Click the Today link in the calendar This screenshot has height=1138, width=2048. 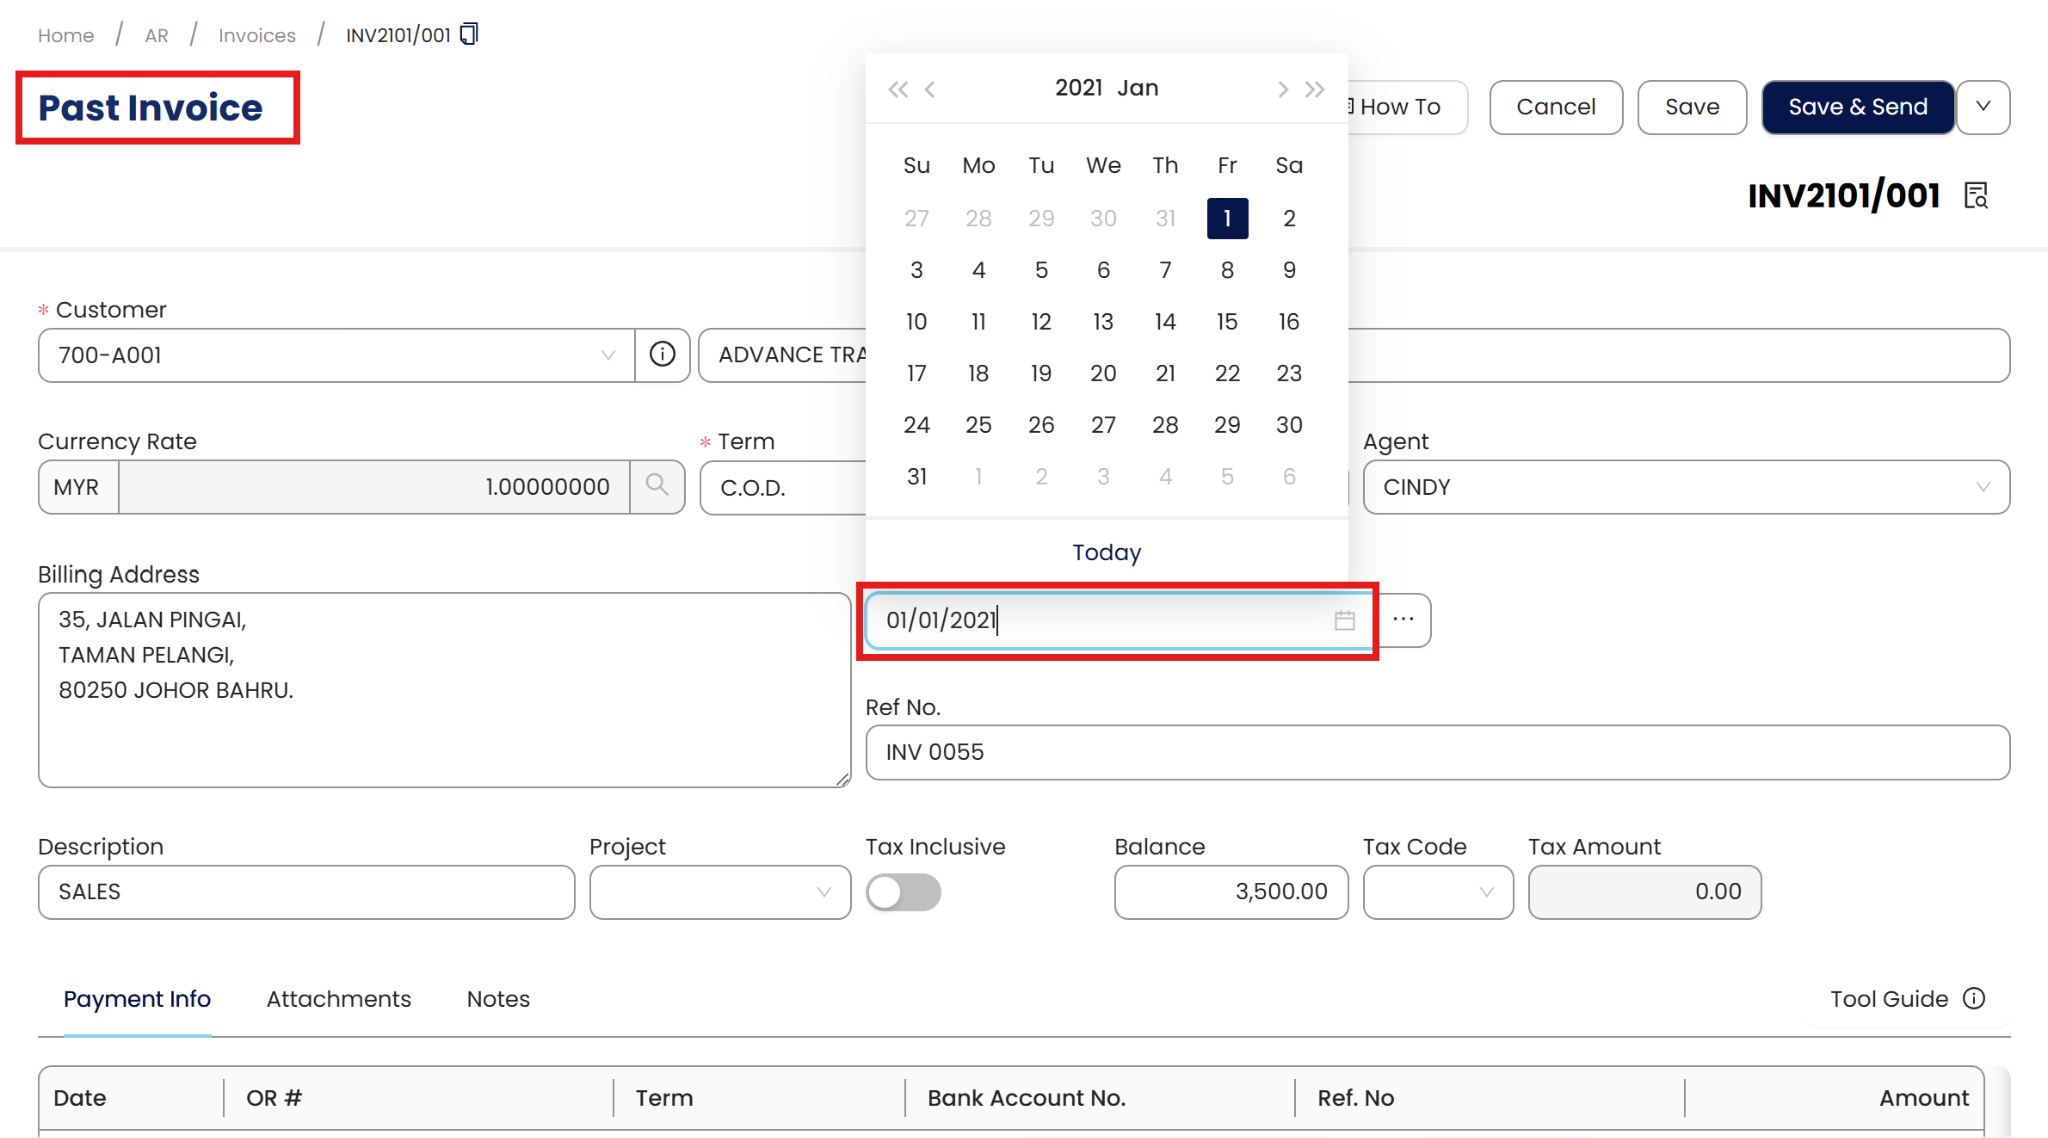coord(1106,552)
